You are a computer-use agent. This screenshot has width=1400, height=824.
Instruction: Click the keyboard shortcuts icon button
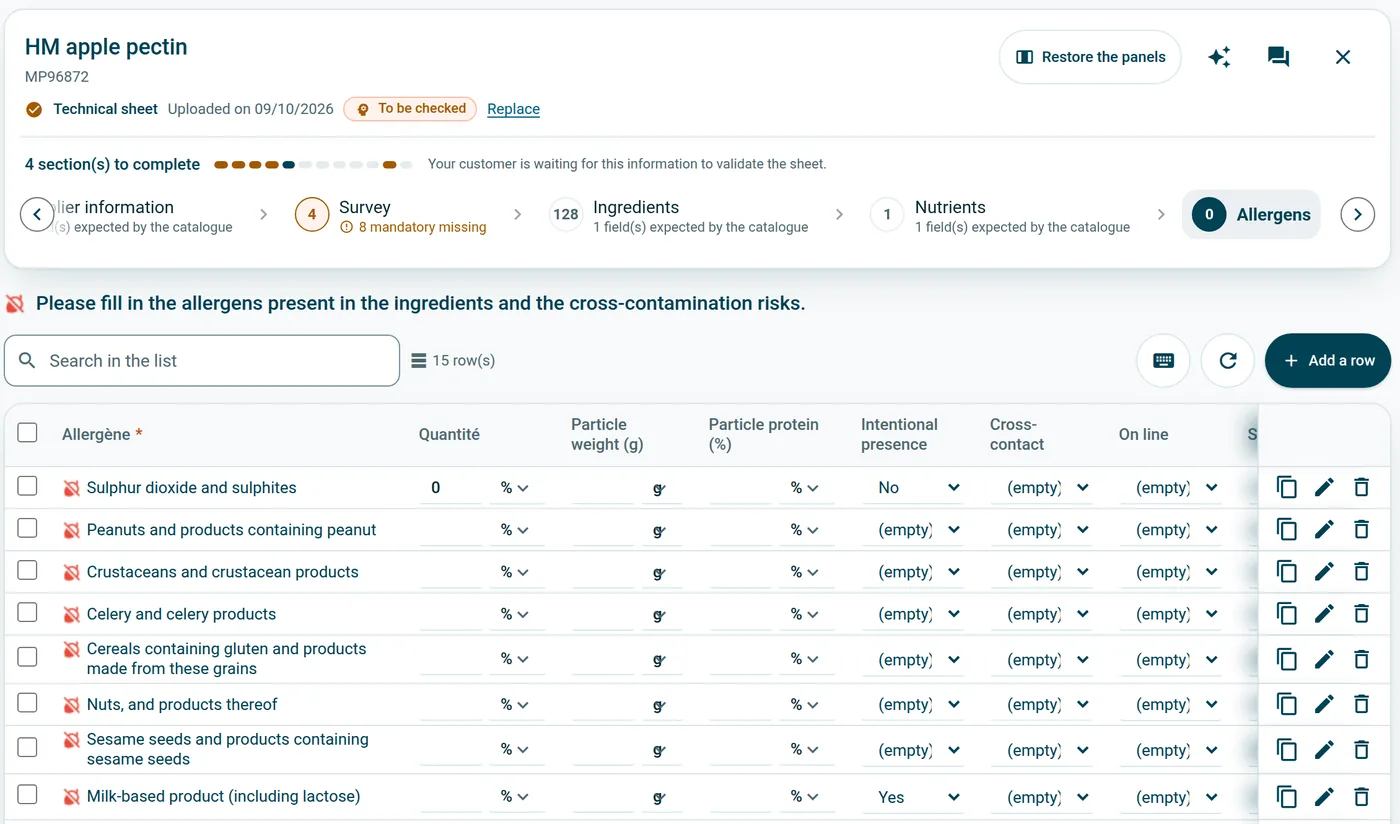(x=1163, y=361)
